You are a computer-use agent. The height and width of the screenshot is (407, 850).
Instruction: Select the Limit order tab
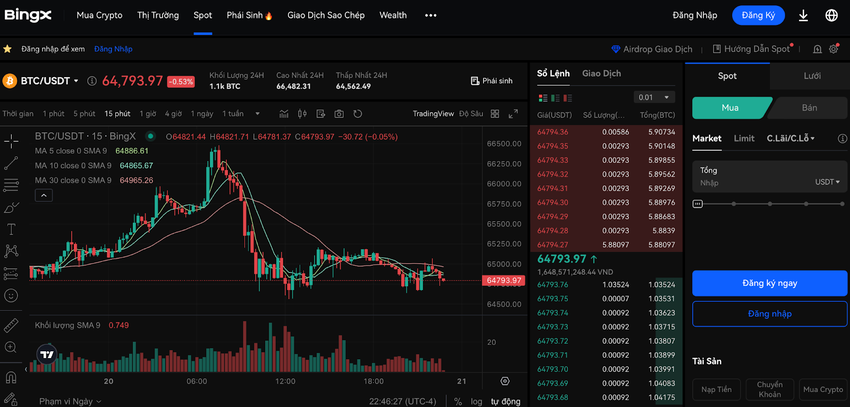[x=744, y=138]
